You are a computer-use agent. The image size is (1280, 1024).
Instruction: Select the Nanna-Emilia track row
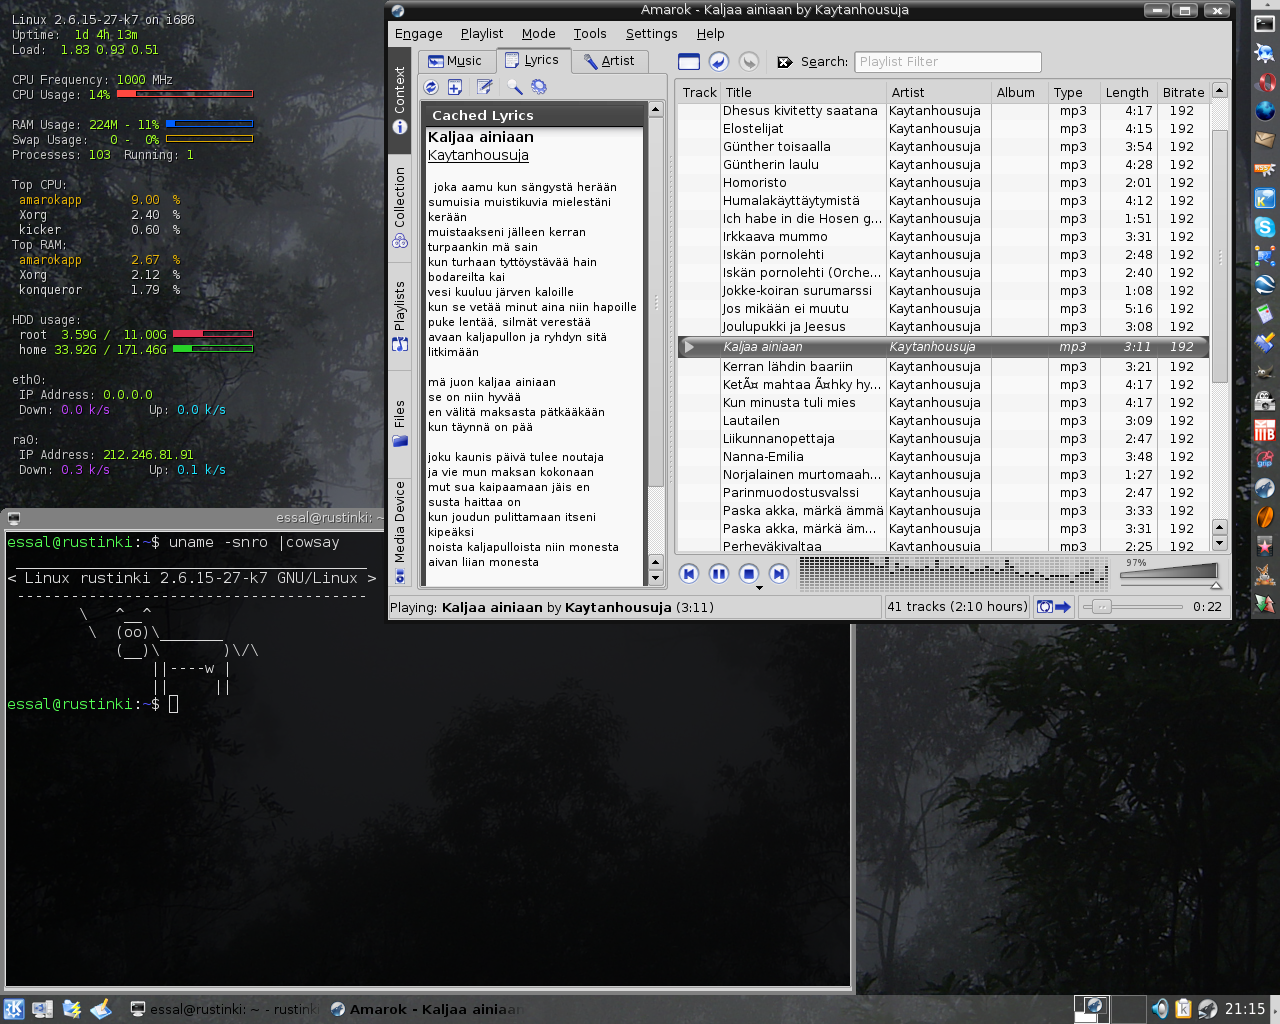[x=943, y=457]
